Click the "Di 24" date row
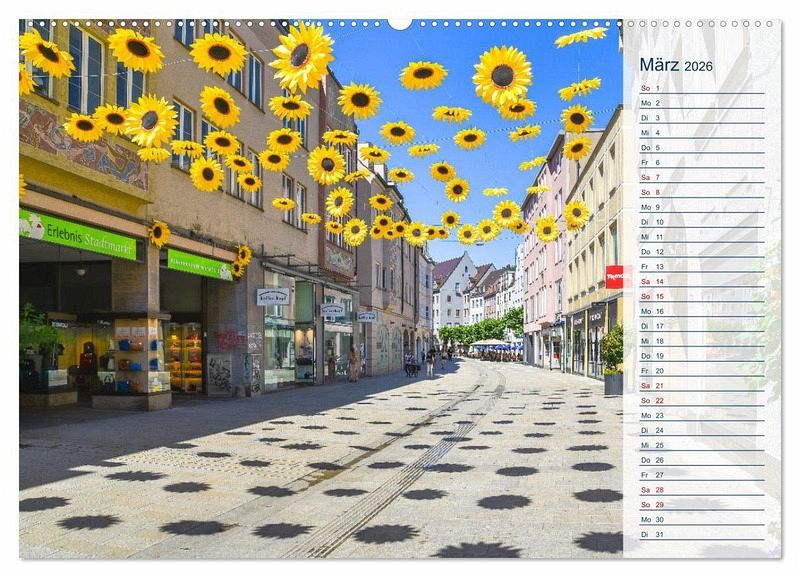 point(702,430)
